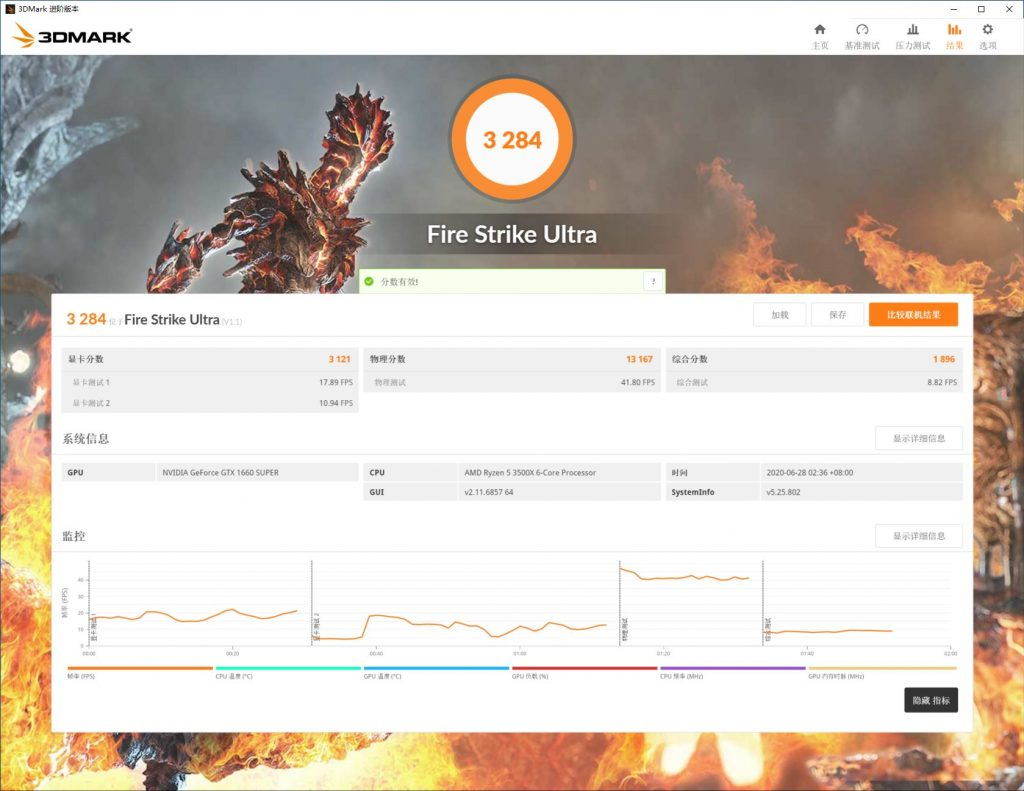
Task: Go to the Home (主页) tab
Action: coord(820,37)
